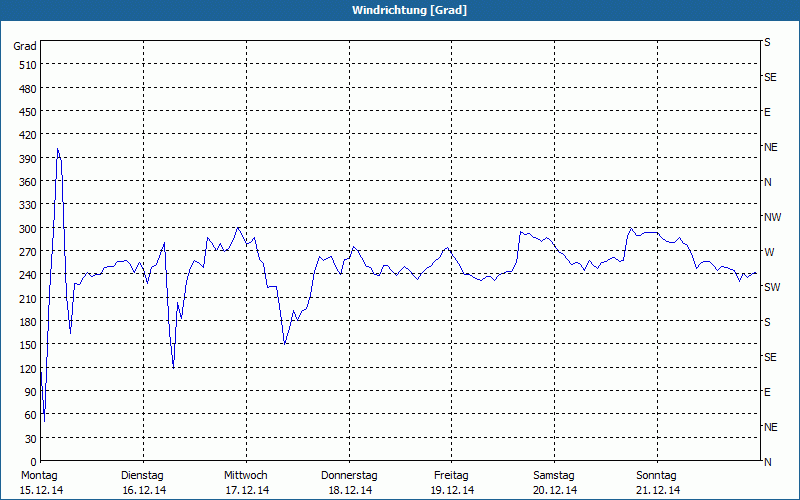Select the "90" degree axis label
The image size is (800, 500).
[x=31, y=392]
